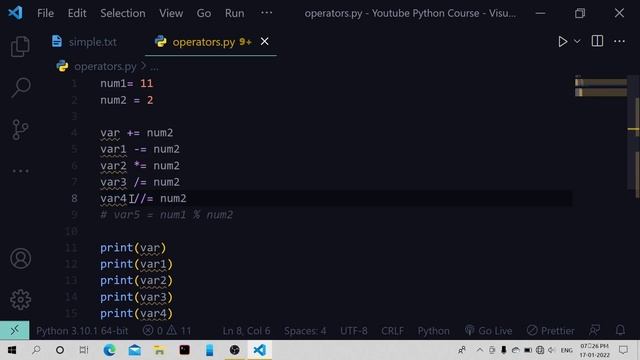This screenshot has width=640, height=360.
Task: Open Mail app from taskbar
Action: coord(135,350)
